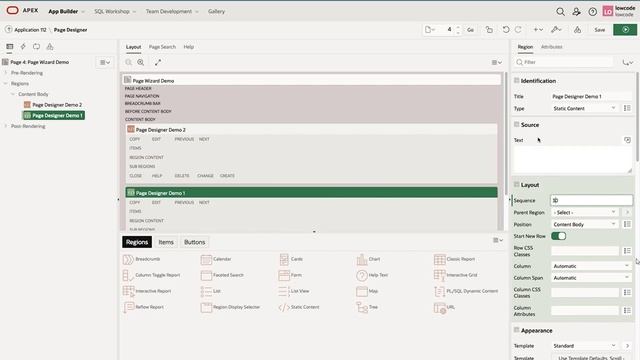Screen dimensions: 640x360
Task: Click the Faceted Search gallery icon
Action: pos(206,276)
